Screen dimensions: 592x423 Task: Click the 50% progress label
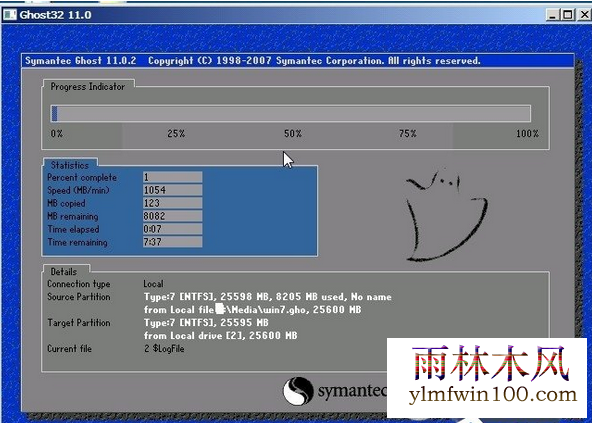pos(293,133)
